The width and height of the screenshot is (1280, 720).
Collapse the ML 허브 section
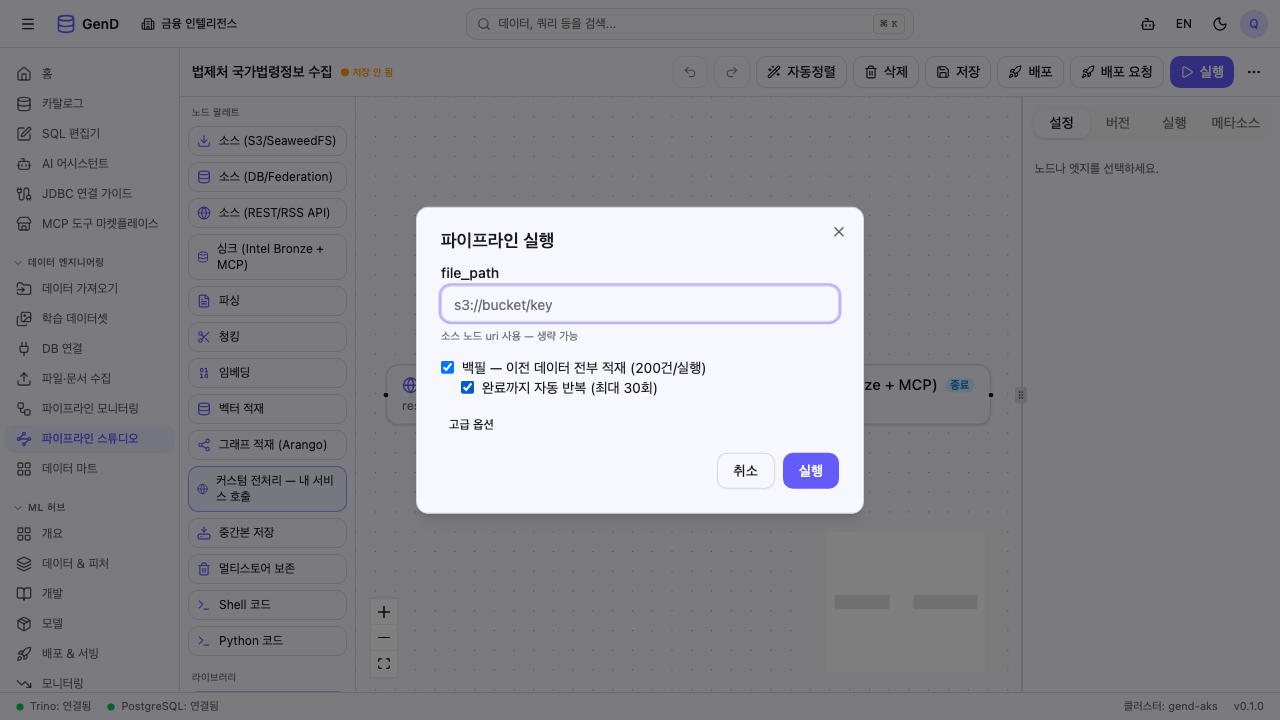40,507
